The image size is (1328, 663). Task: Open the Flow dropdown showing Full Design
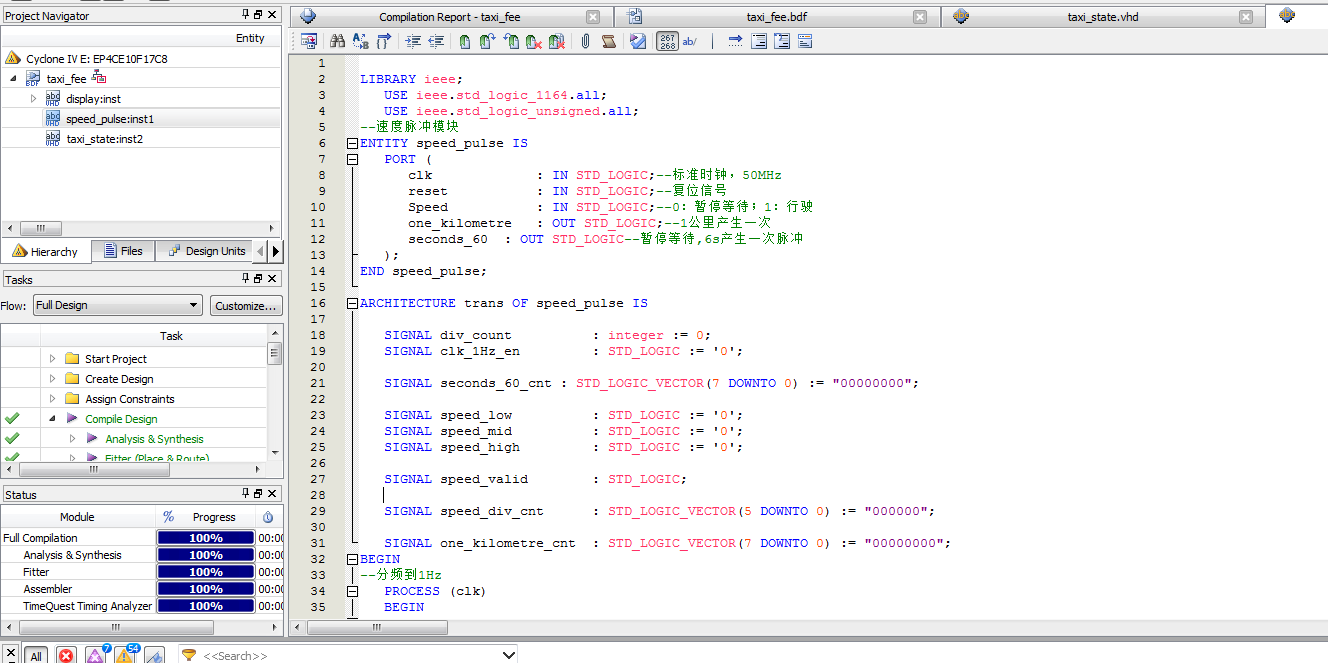click(x=117, y=305)
